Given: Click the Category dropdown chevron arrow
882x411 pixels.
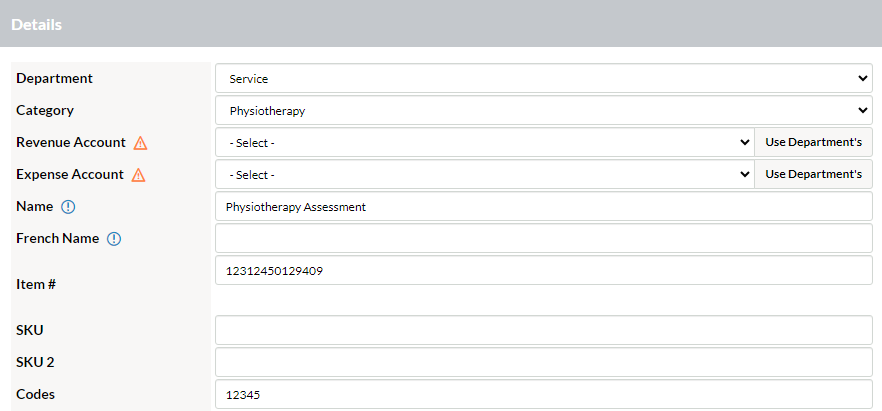Looking at the screenshot, I should click(862, 110).
